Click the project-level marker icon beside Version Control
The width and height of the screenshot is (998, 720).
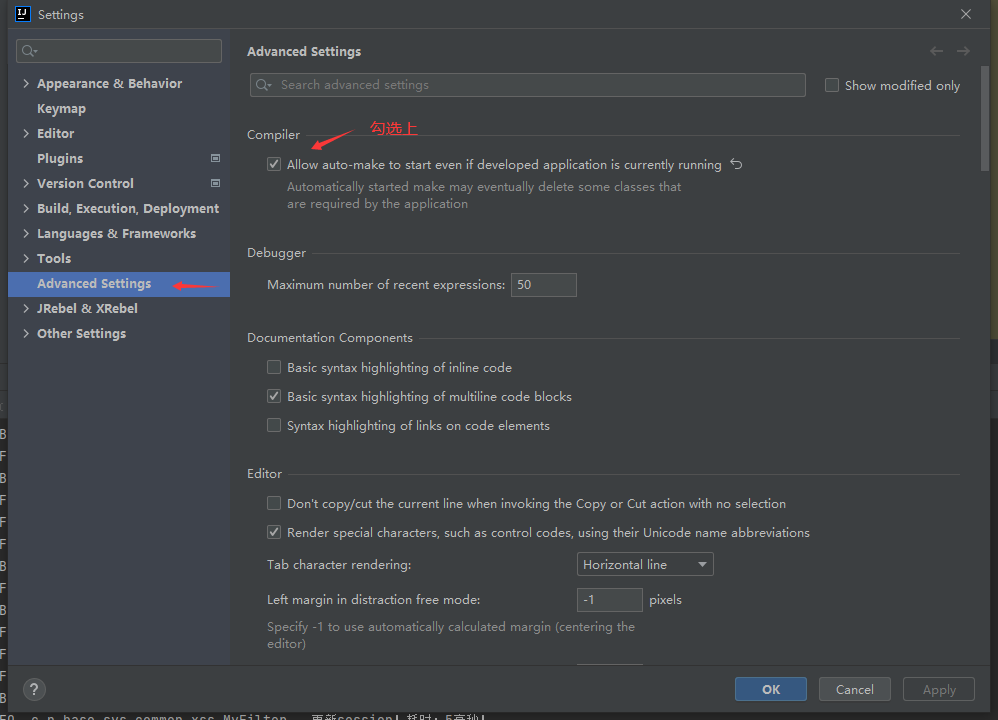[x=215, y=183]
